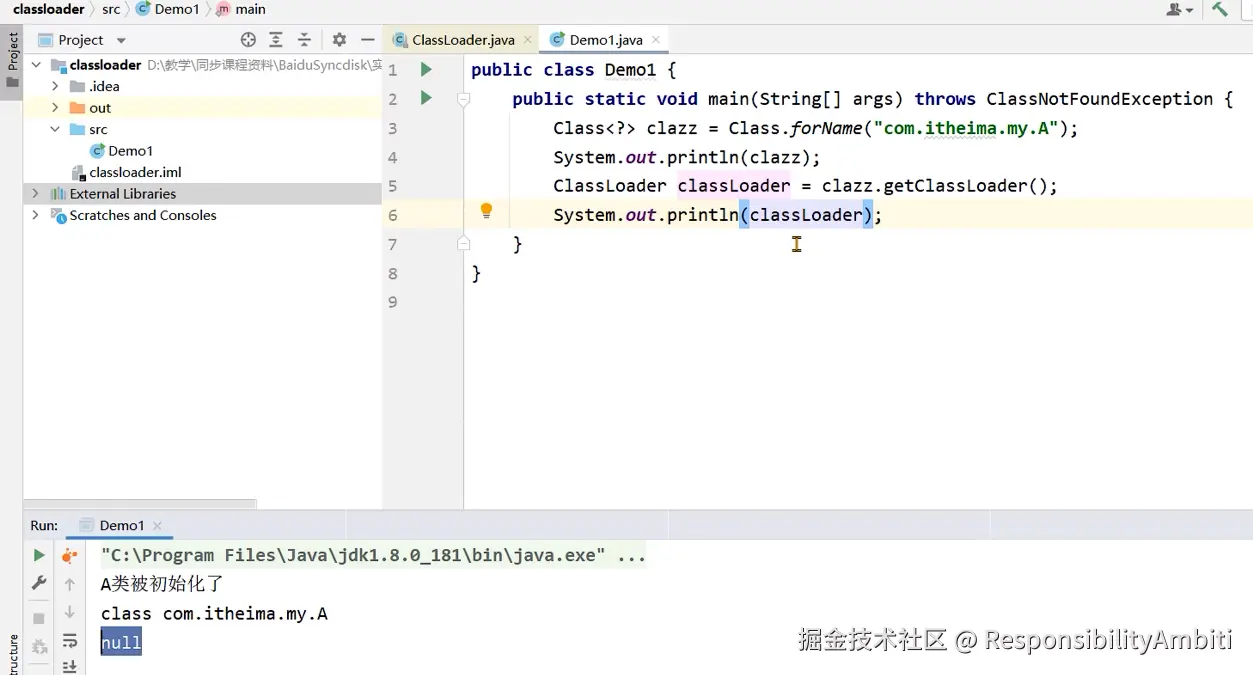Expand External Libraries node
Image resolution: width=1253 pixels, height=675 pixels.
point(36,193)
